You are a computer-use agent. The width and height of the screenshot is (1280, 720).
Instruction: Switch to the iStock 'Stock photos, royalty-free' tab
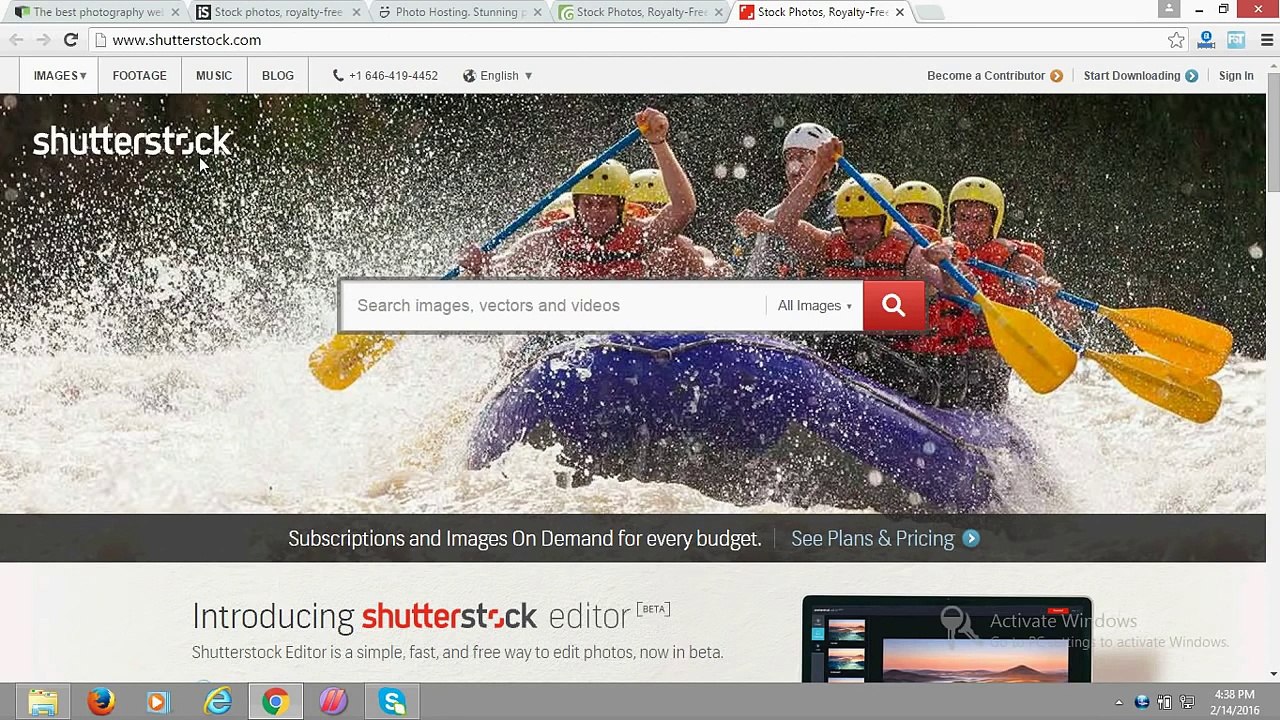click(278, 12)
